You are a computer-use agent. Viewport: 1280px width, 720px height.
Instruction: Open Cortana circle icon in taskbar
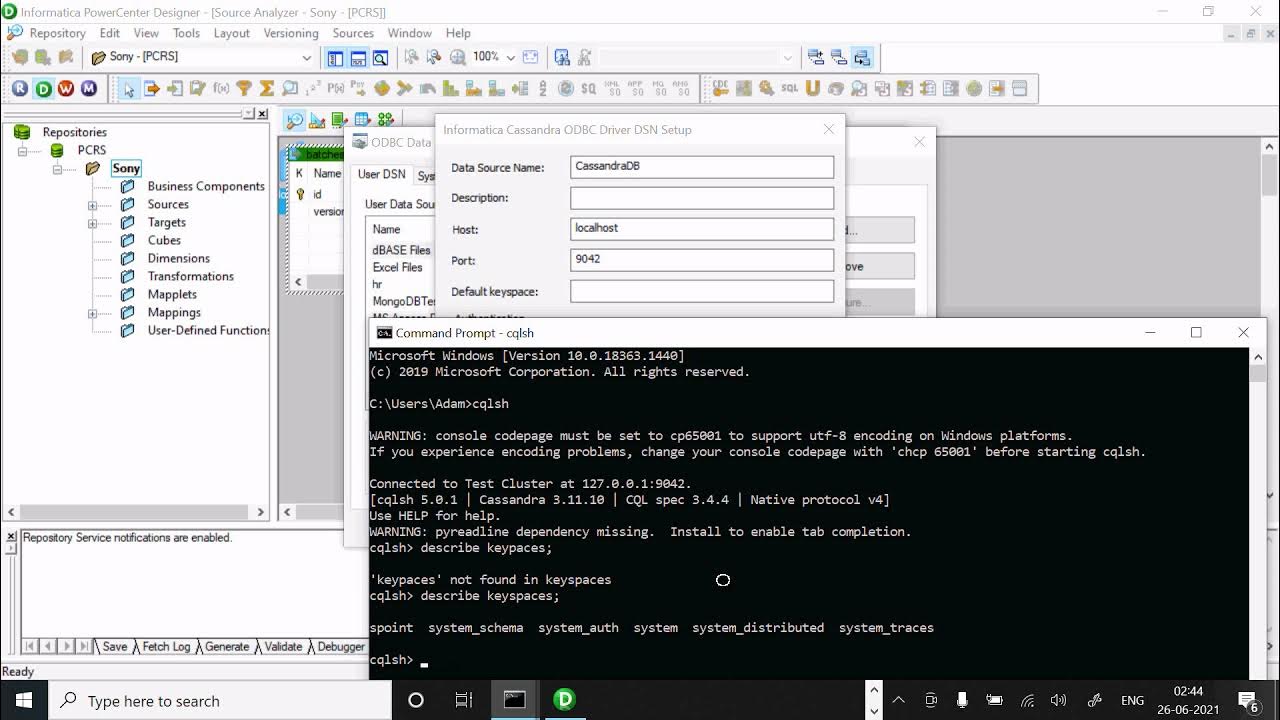click(416, 700)
